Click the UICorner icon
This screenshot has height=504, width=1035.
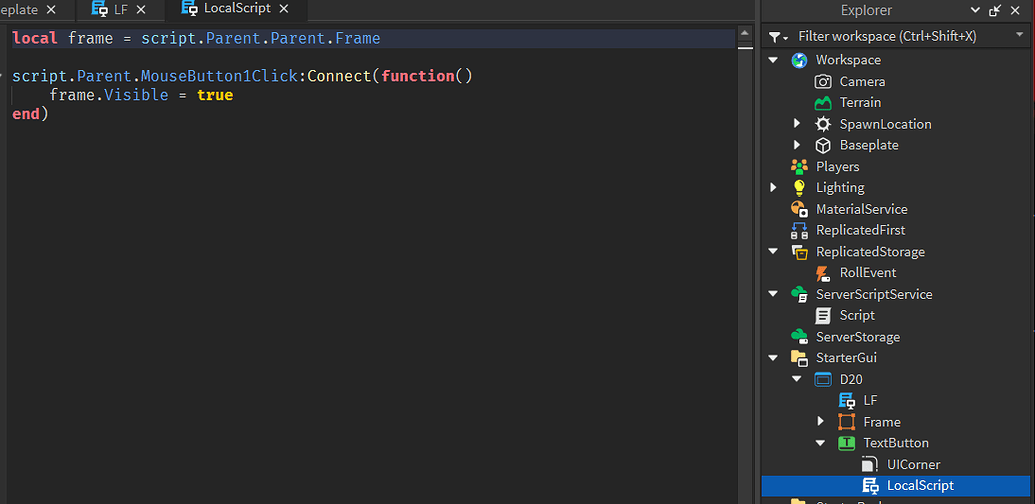tap(871, 464)
